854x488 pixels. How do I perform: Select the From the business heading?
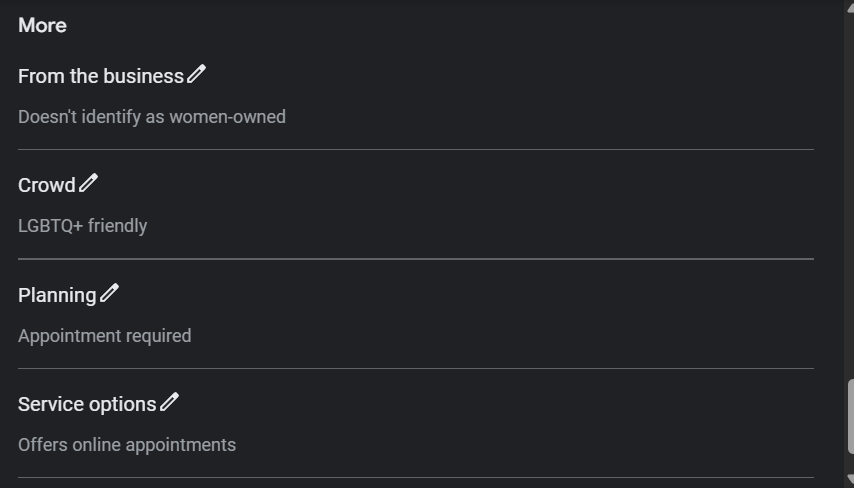100,76
